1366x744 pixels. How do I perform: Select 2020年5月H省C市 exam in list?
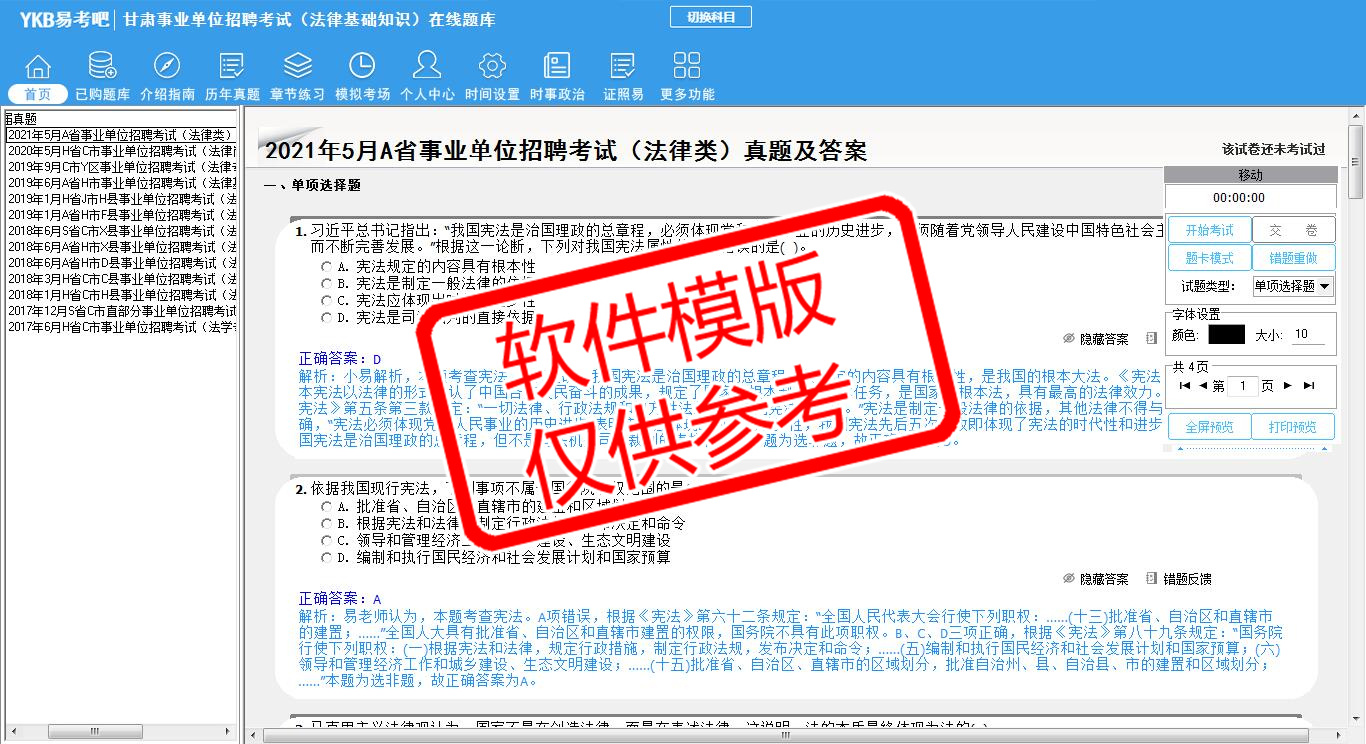(x=120, y=151)
